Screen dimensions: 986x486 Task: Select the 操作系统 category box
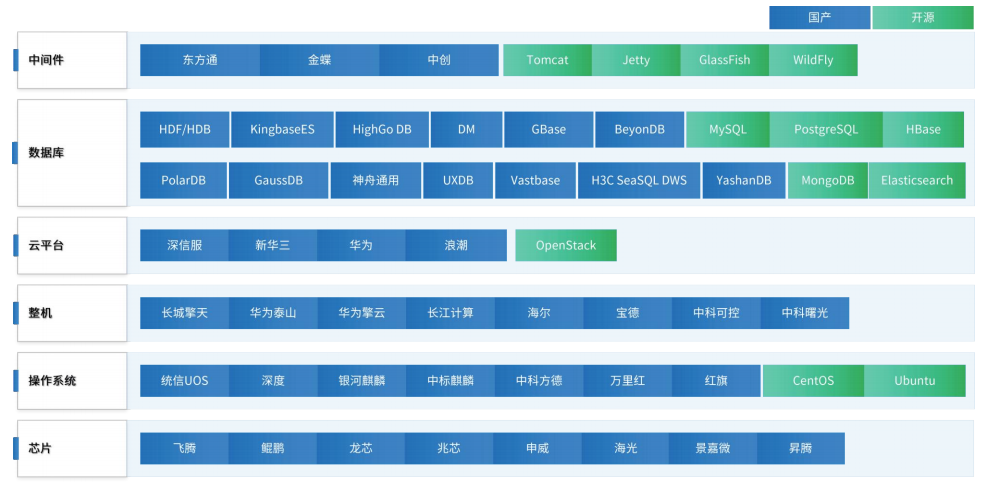coord(72,380)
